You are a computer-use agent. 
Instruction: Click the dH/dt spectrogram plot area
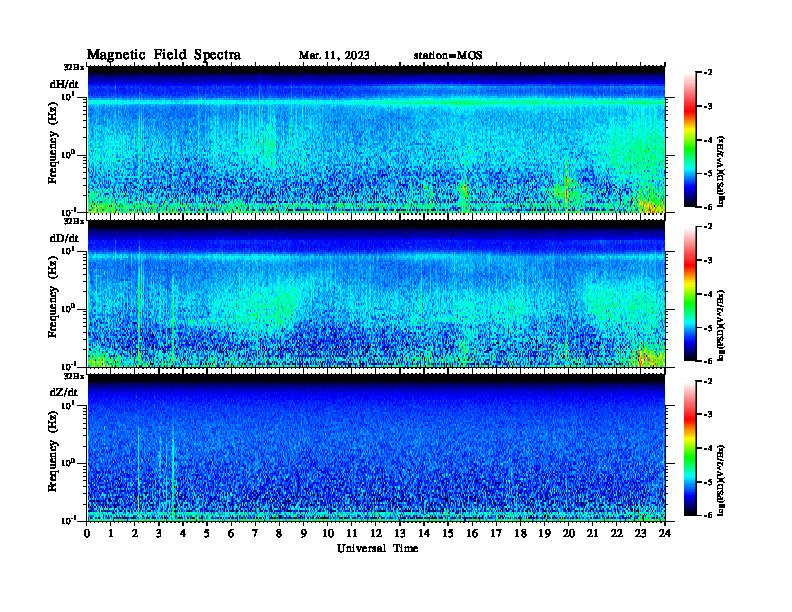(x=376, y=139)
